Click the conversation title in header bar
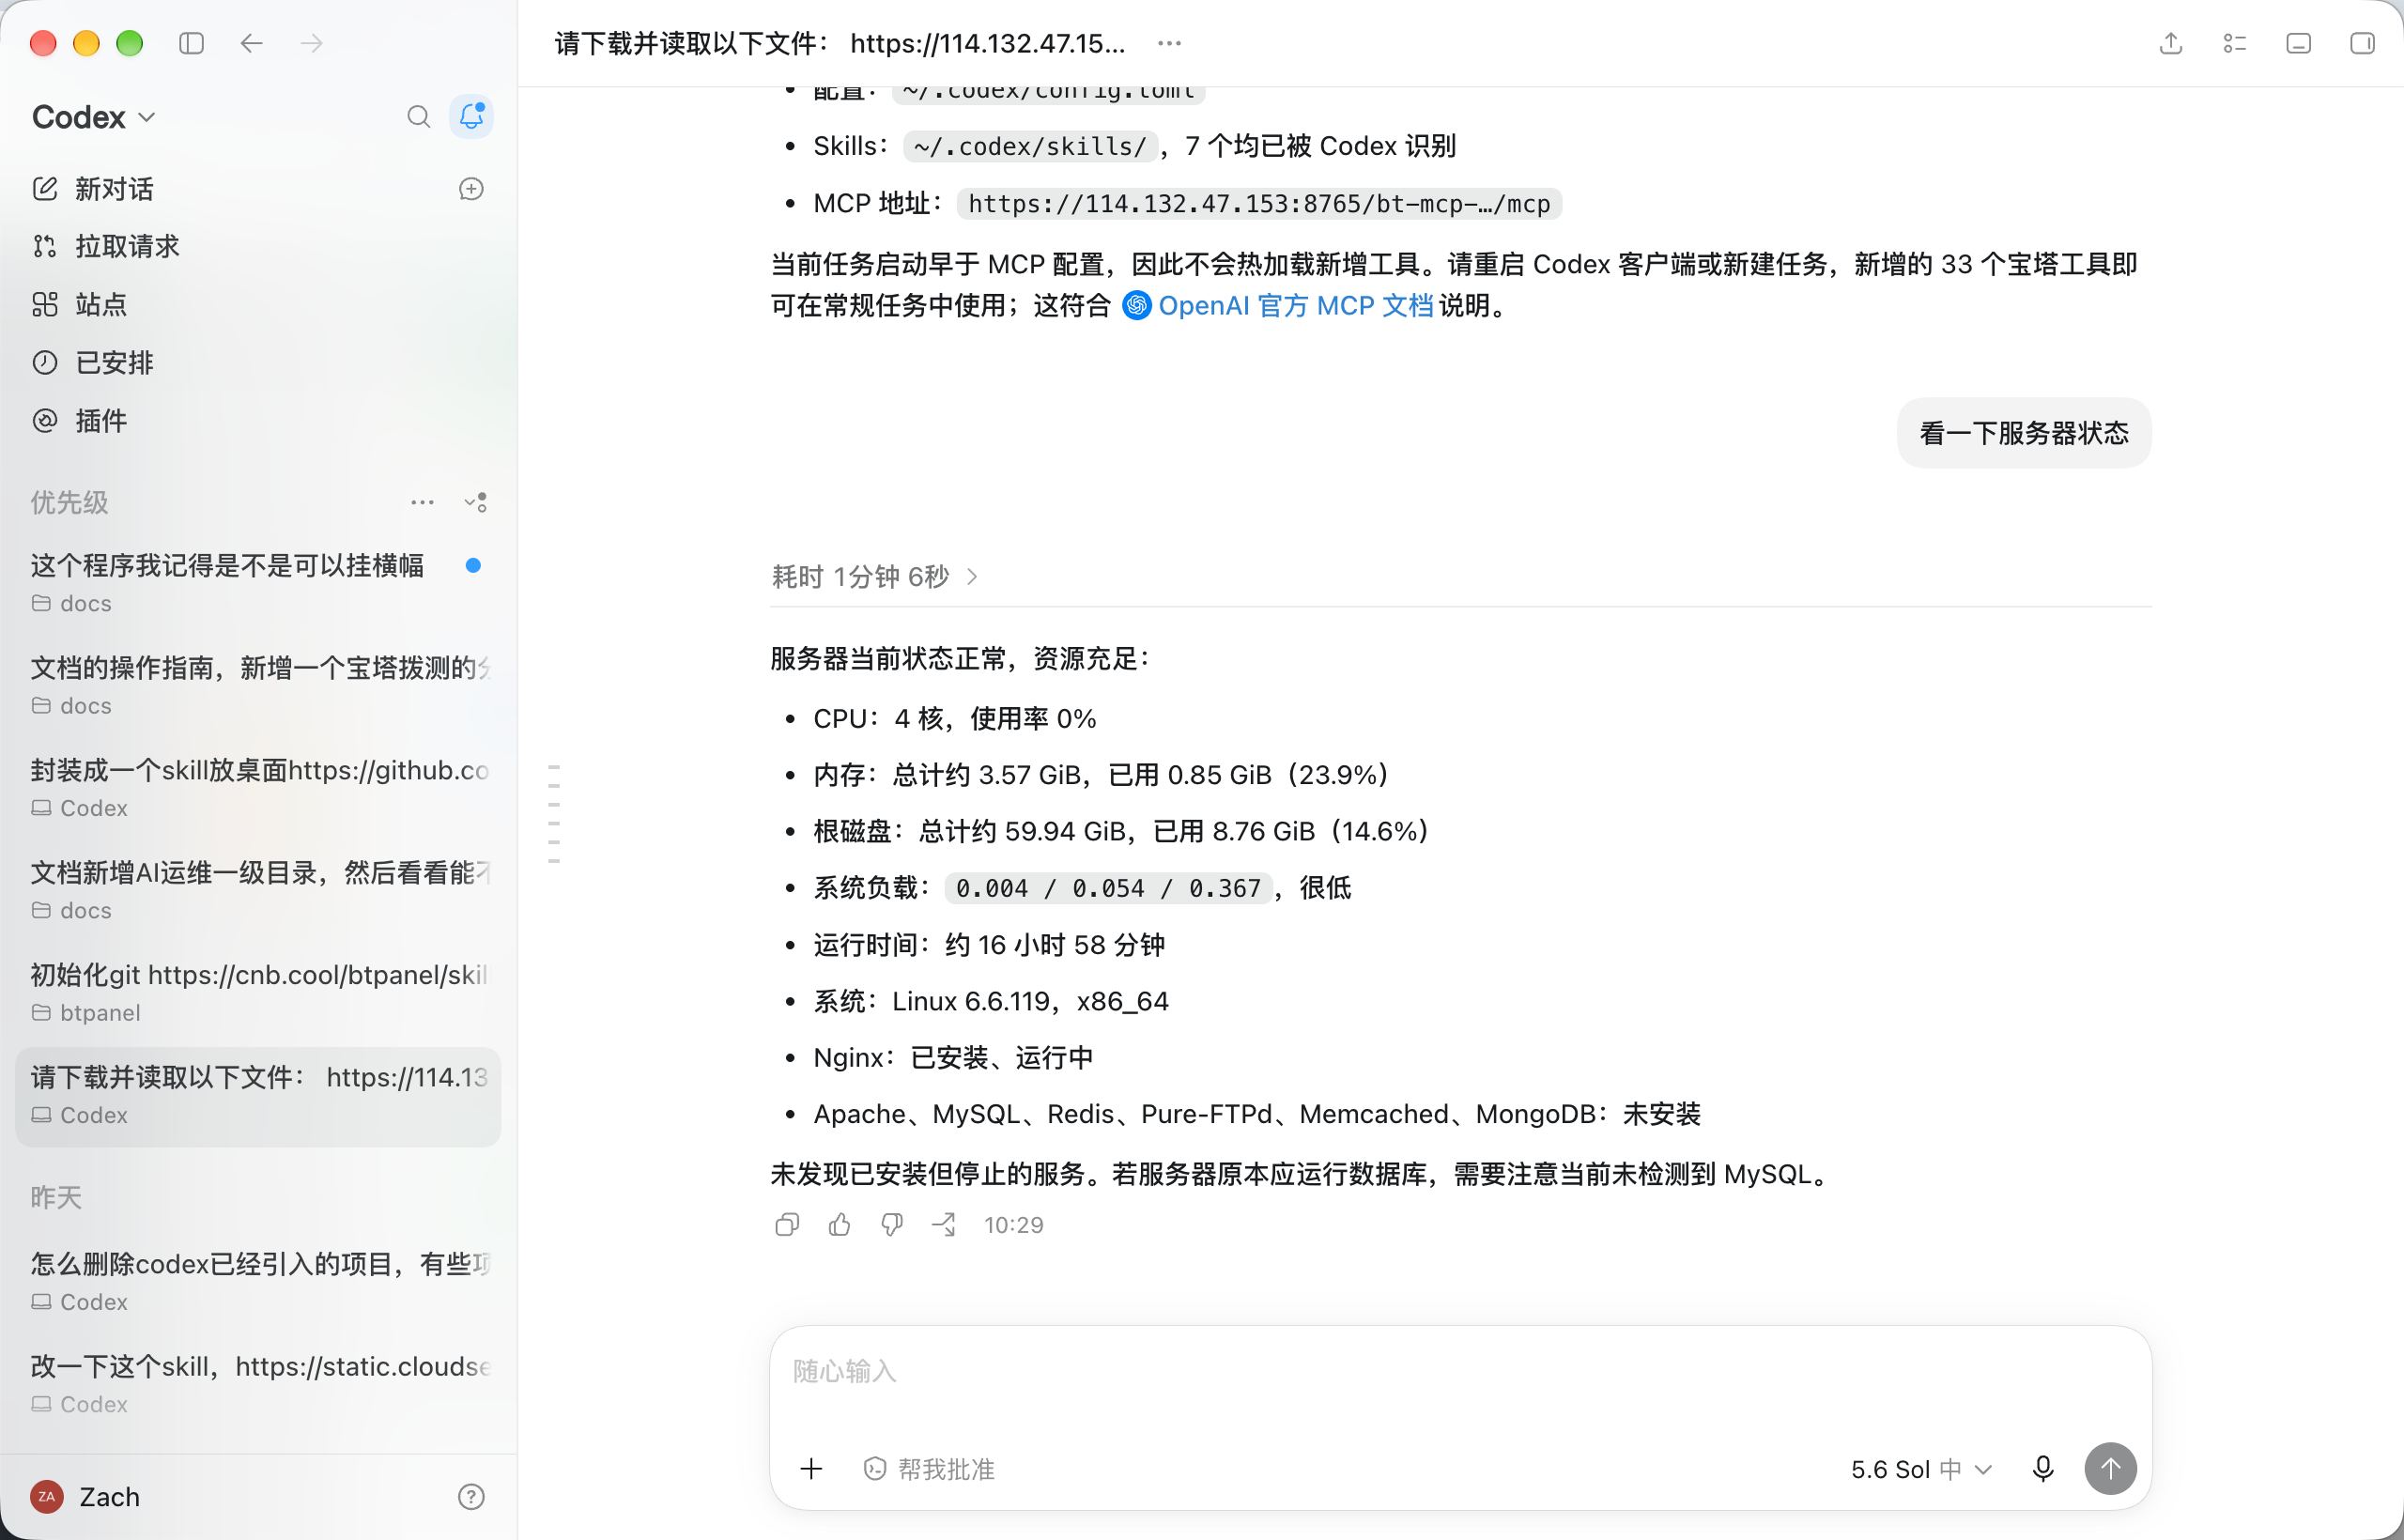2404x1540 pixels. click(x=840, y=43)
